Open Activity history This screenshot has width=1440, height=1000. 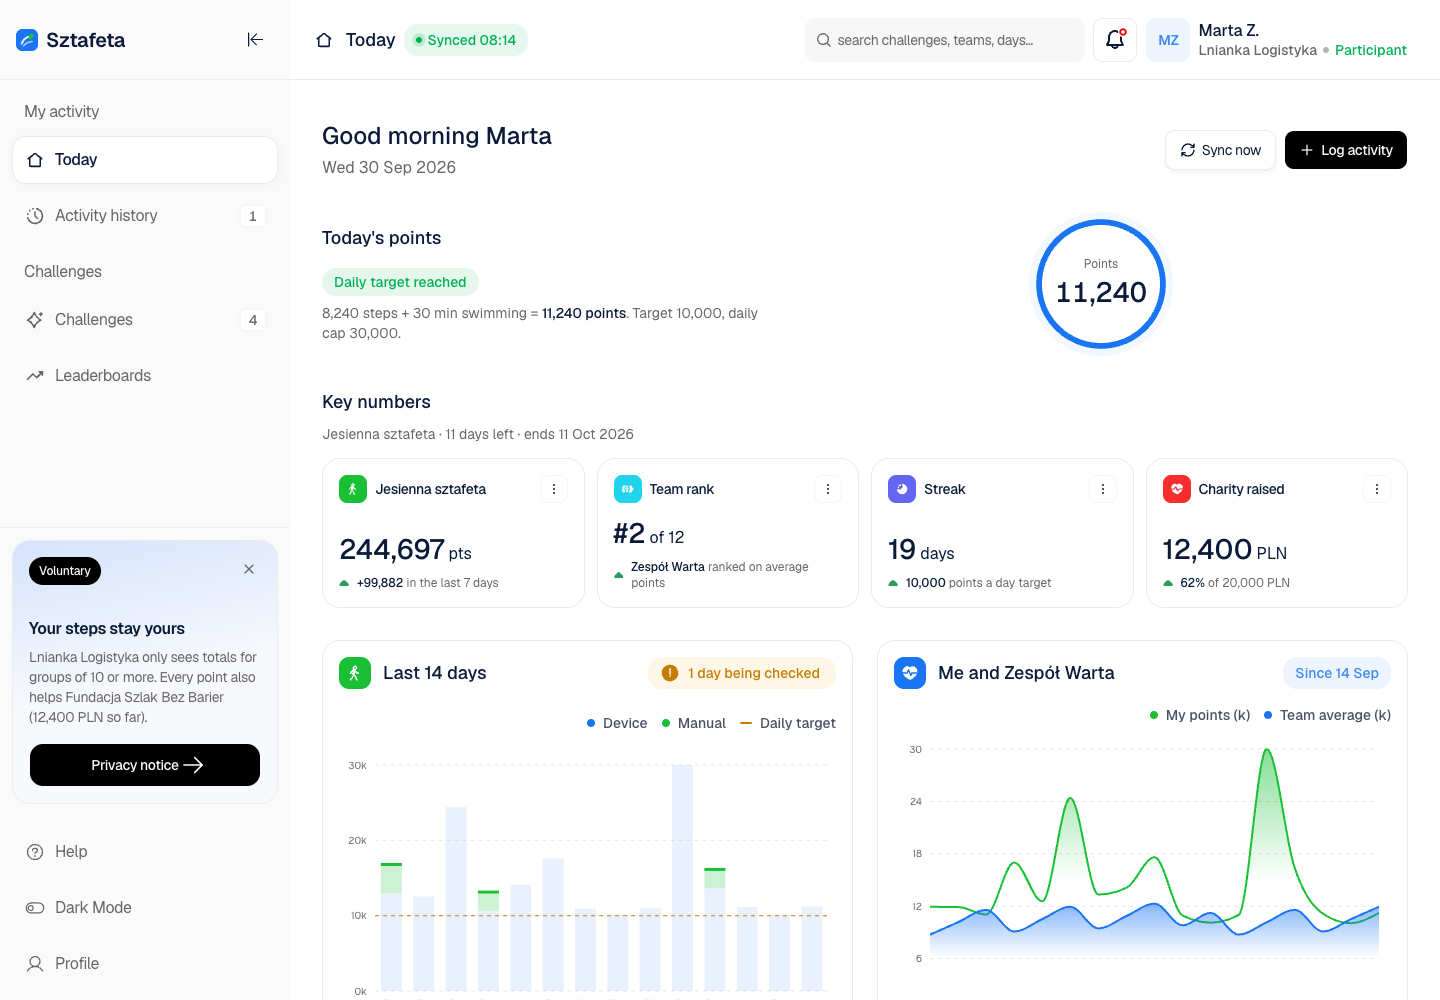(x=145, y=216)
